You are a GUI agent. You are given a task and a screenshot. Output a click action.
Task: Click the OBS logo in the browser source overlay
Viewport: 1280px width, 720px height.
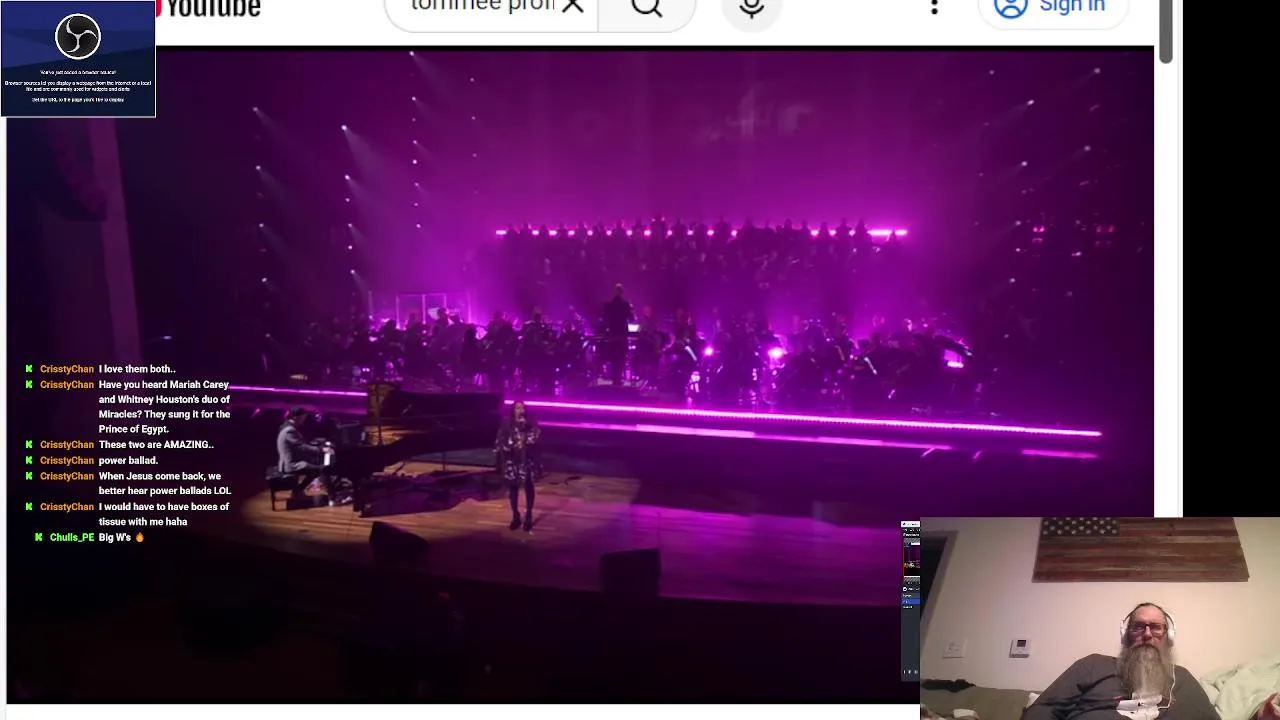coord(78,37)
